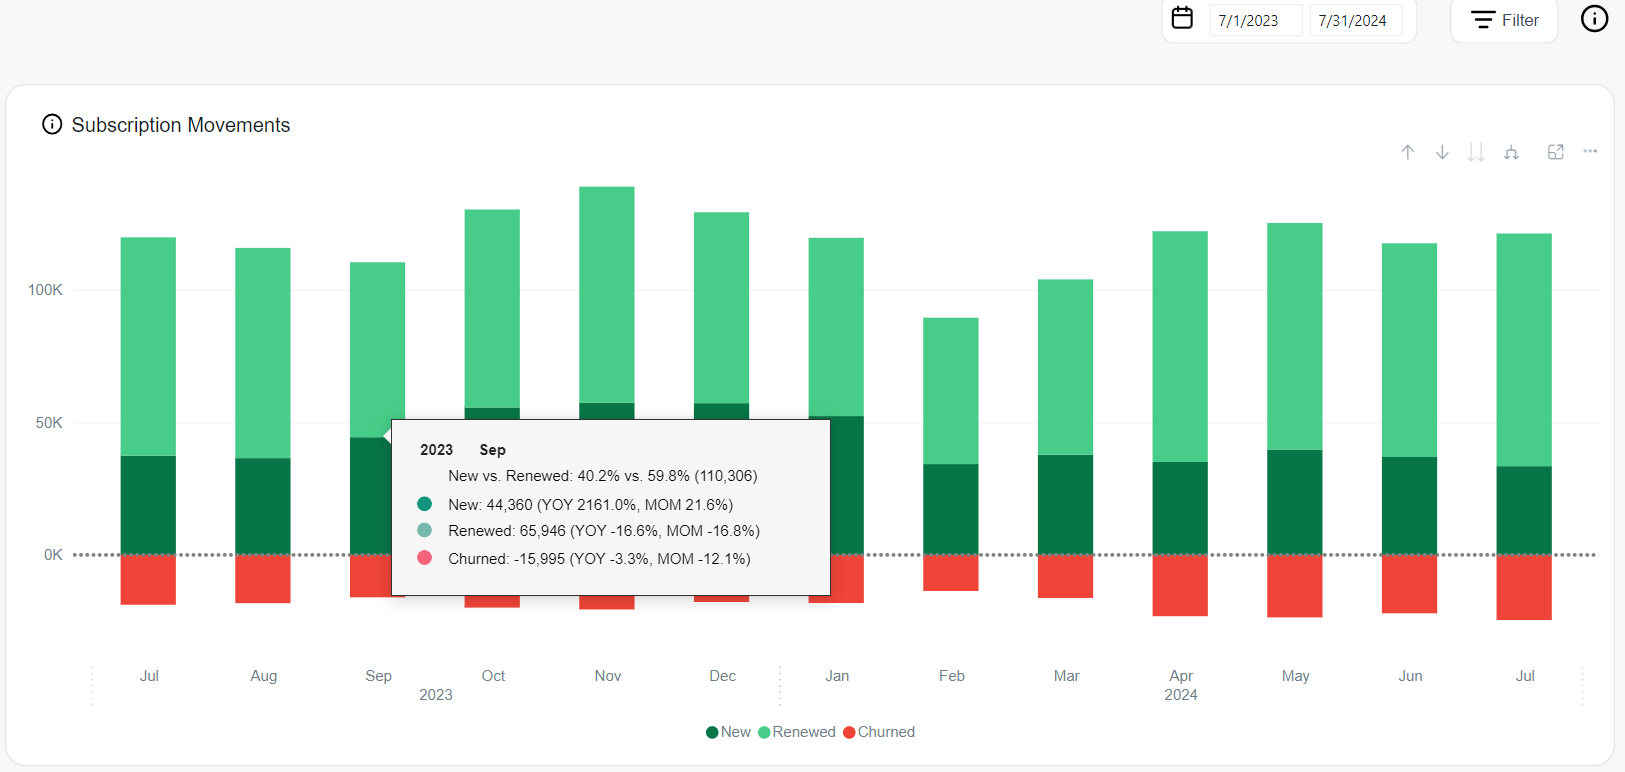The height and width of the screenshot is (772, 1625).
Task: Select the November 2023 renewed bar segment
Action: pyautogui.click(x=607, y=295)
